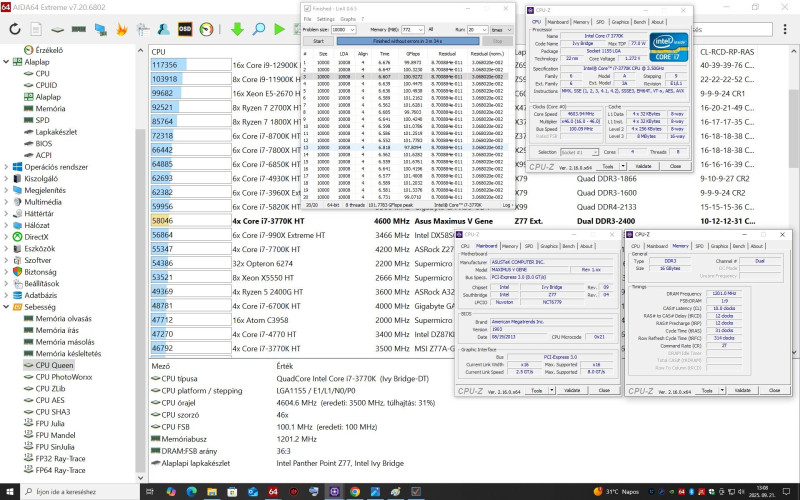Start benchmark with green play icon
The image size is (800, 500).
(x=279, y=29)
